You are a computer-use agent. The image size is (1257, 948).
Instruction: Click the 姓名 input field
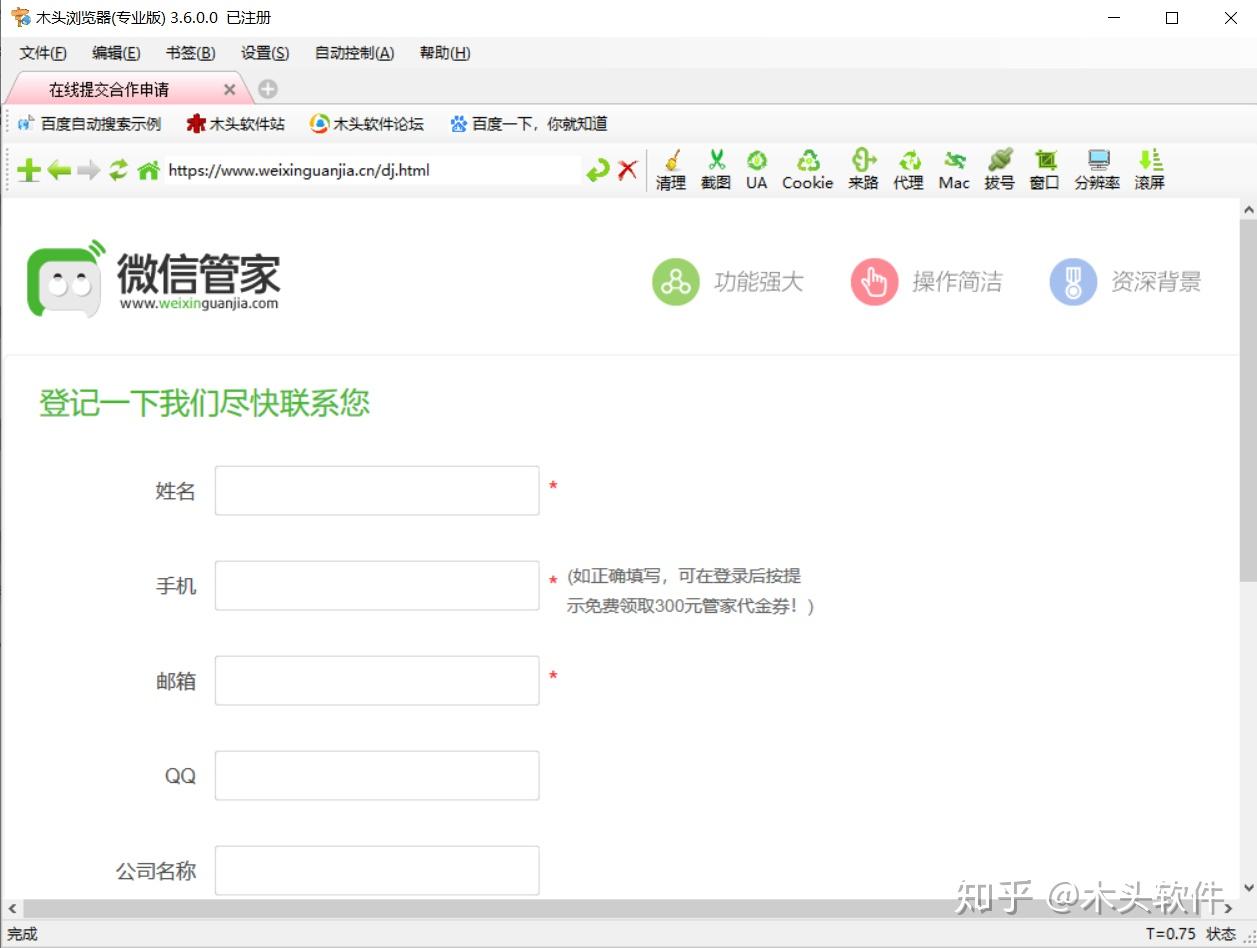(x=377, y=491)
